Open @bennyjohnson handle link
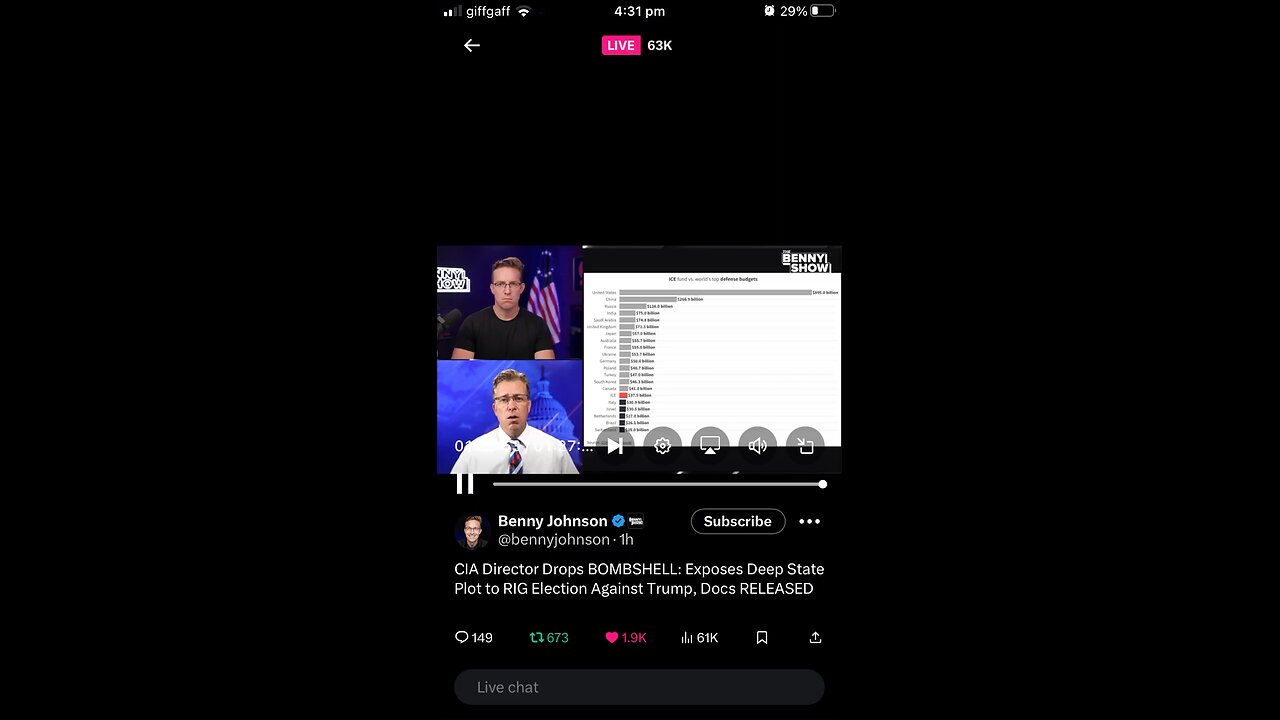The height and width of the screenshot is (720, 1280). point(554,539)
